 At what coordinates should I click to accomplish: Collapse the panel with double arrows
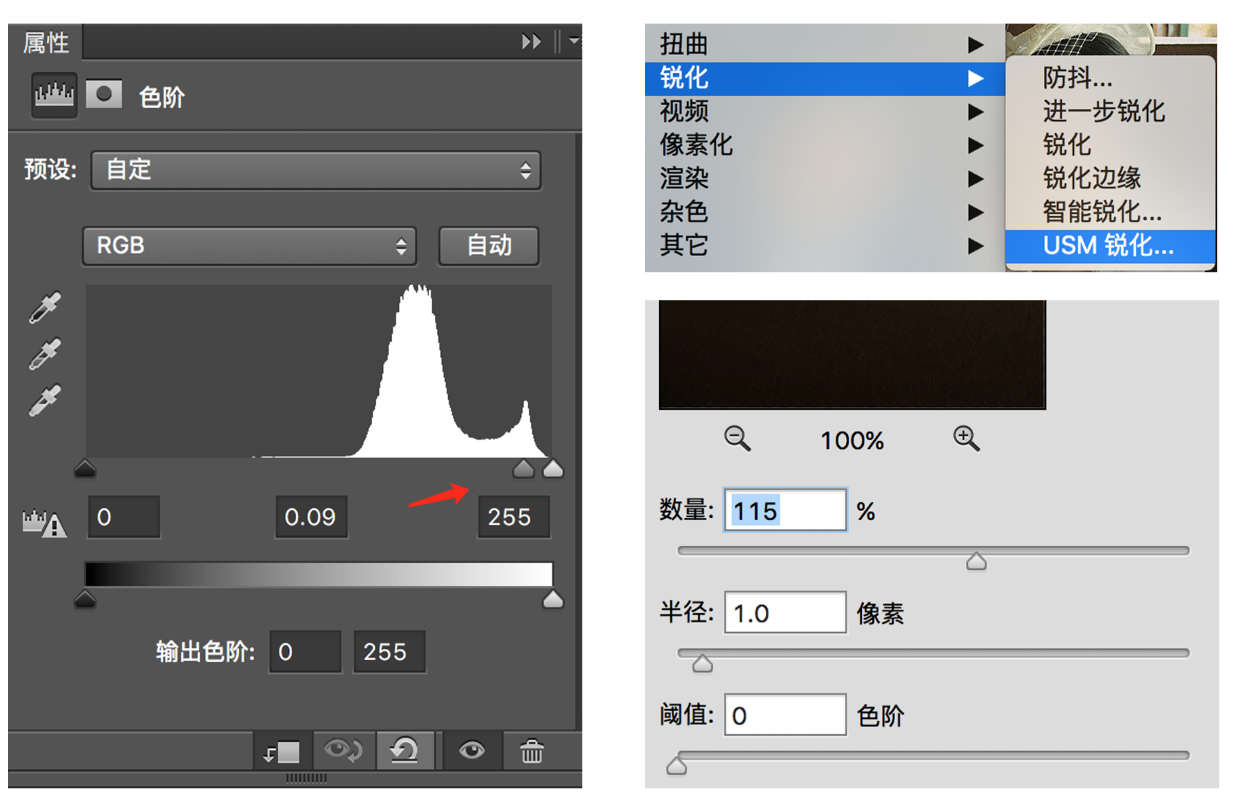pyautogui.click(x=532, y=42)
